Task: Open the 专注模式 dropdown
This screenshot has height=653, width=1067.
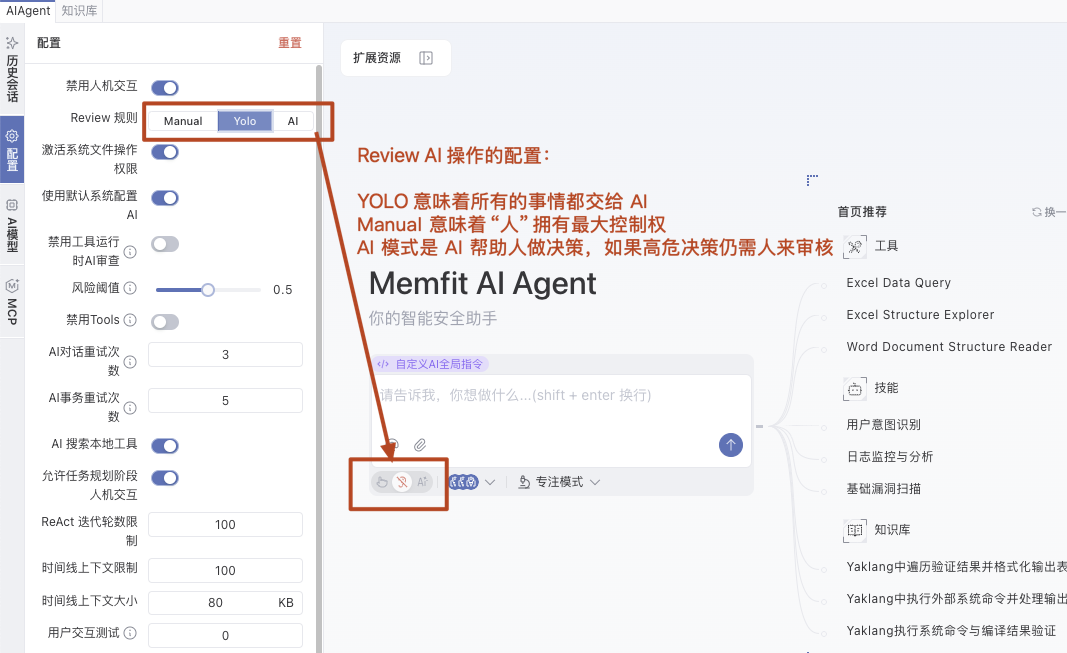Action: (x=559, y=482)
